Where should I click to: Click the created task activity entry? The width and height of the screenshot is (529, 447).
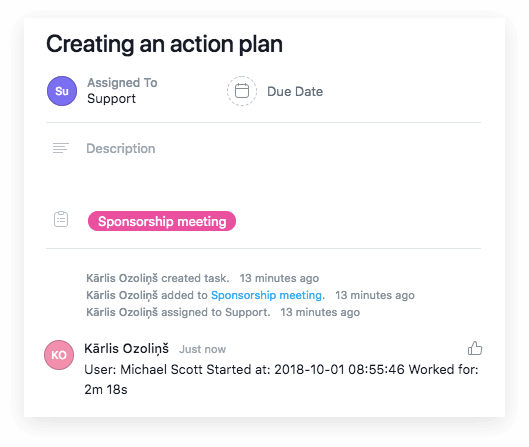point(158,278)
